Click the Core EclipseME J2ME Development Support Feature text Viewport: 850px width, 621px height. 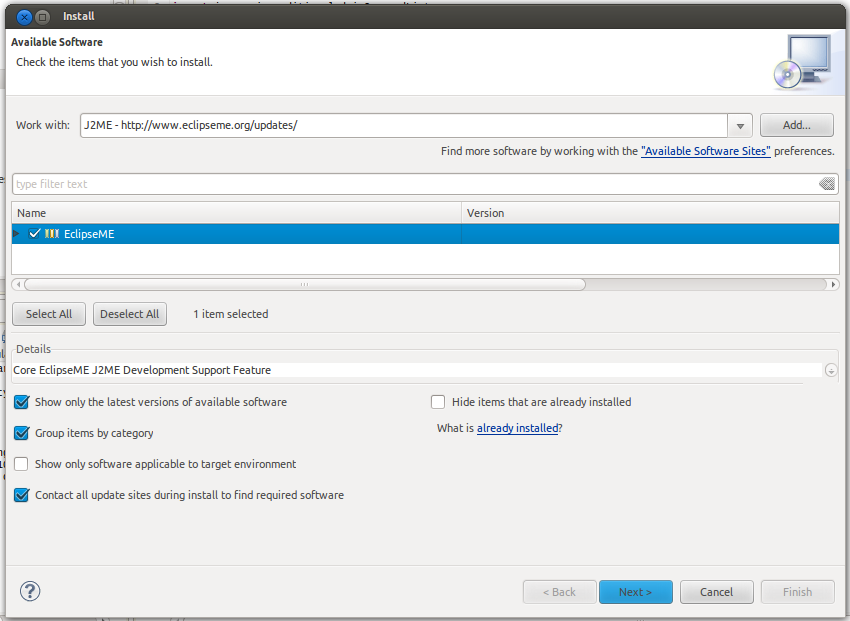(142, 370)
